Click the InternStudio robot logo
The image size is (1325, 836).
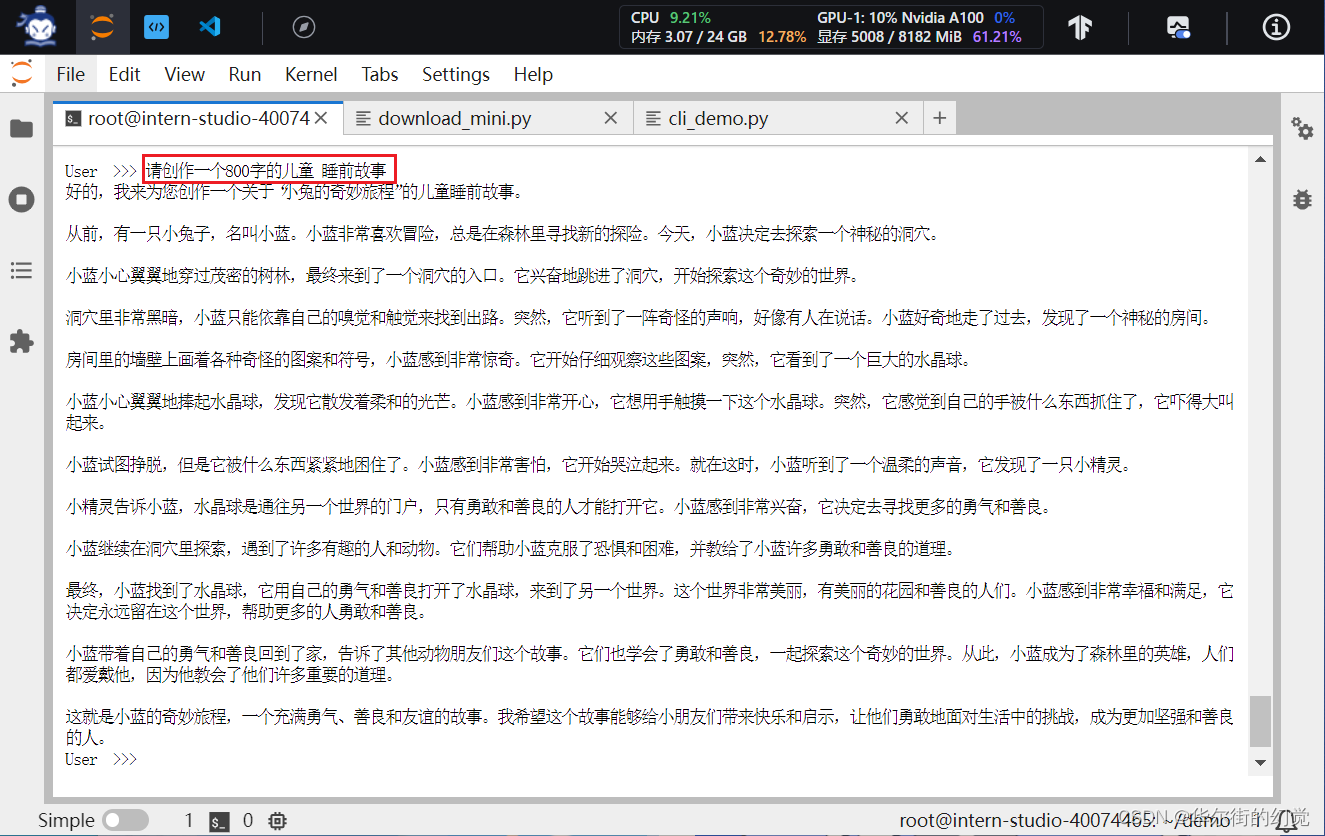[x=36, y=27]
